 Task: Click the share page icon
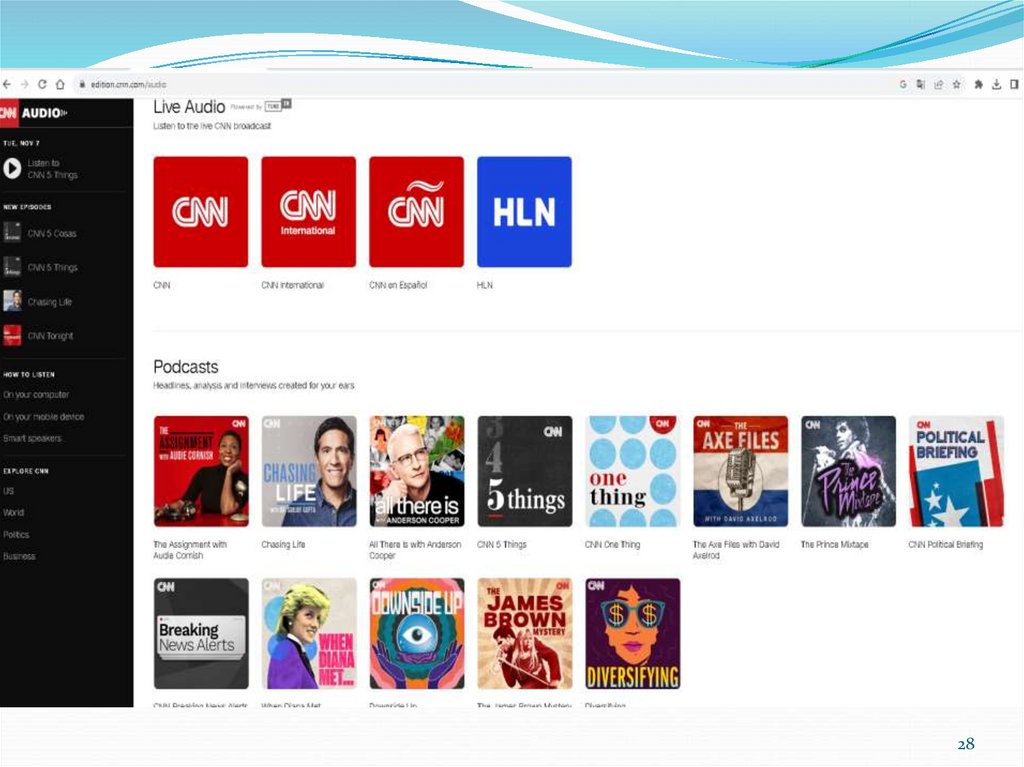[x=938, y=84]
